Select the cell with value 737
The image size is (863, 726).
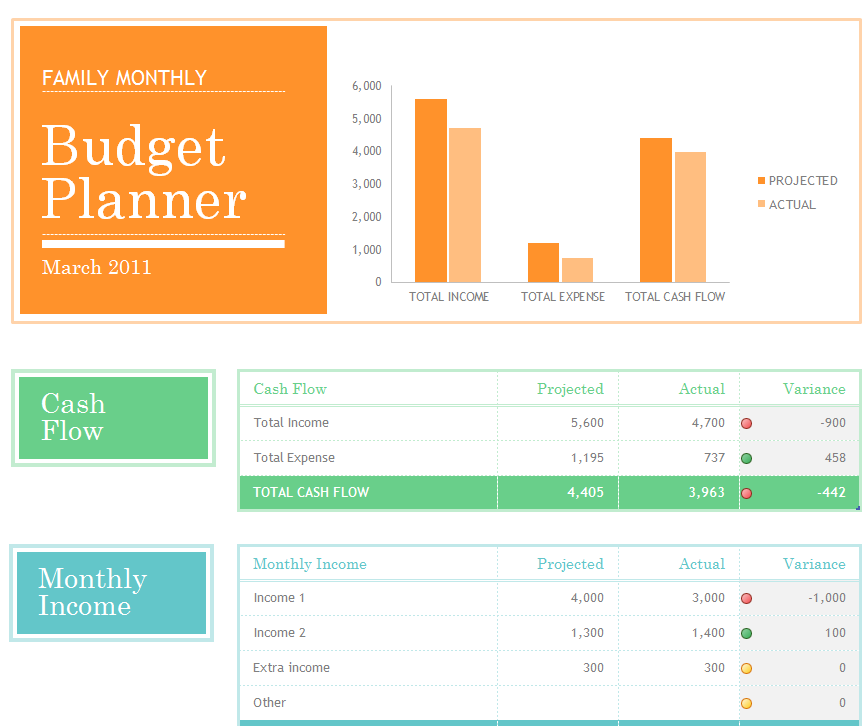pyautogui.click(x=679, y=458)
